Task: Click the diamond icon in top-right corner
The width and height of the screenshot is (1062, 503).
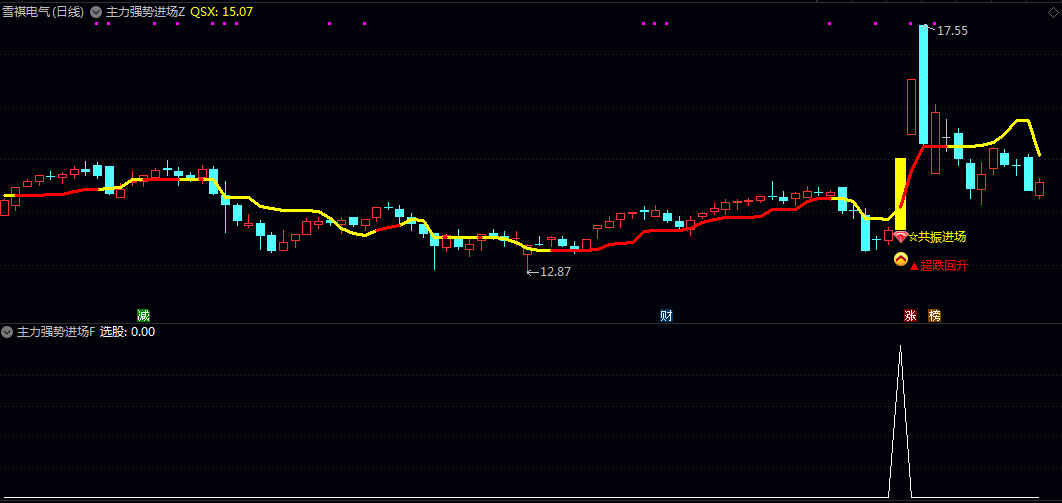Action: pos(1052,12)
